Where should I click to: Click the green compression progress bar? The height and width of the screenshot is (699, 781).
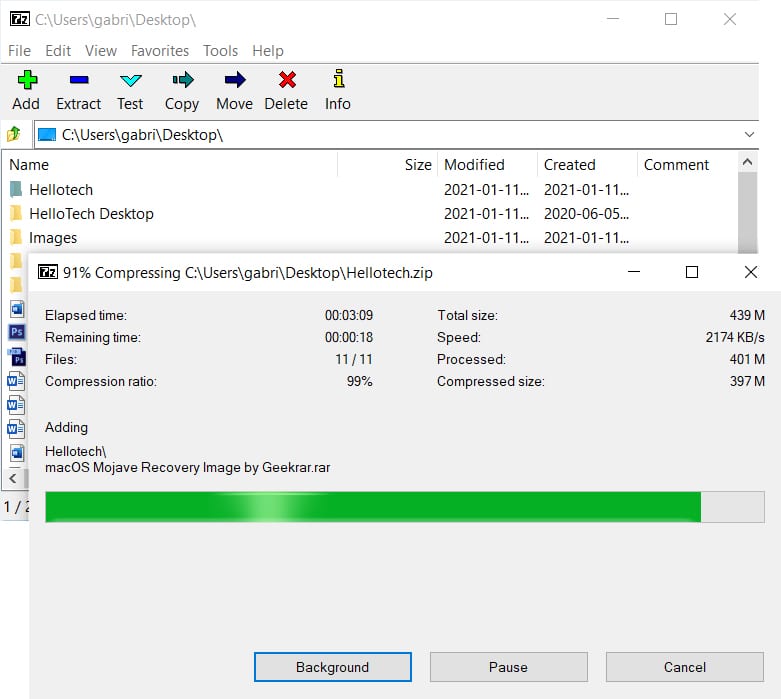pyautogui.click(x=404, y=507)
